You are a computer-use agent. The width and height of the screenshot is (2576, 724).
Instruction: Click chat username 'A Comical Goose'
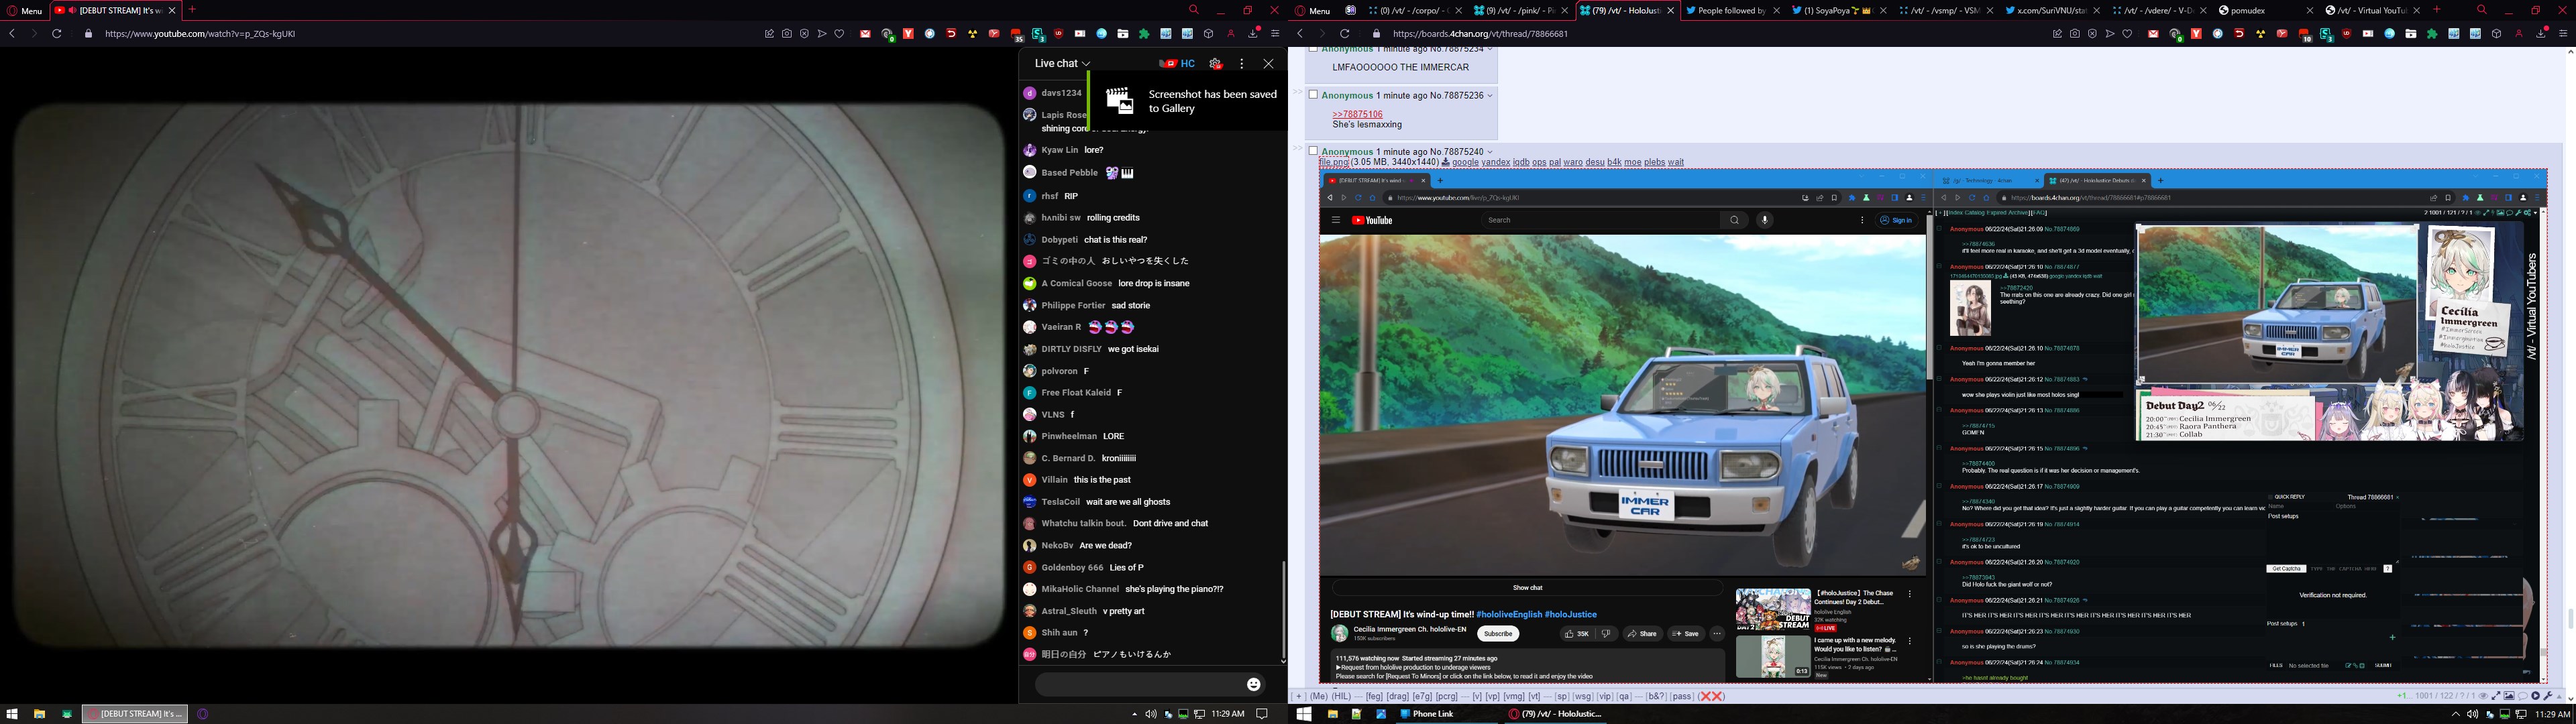(x=1076, y=283)
